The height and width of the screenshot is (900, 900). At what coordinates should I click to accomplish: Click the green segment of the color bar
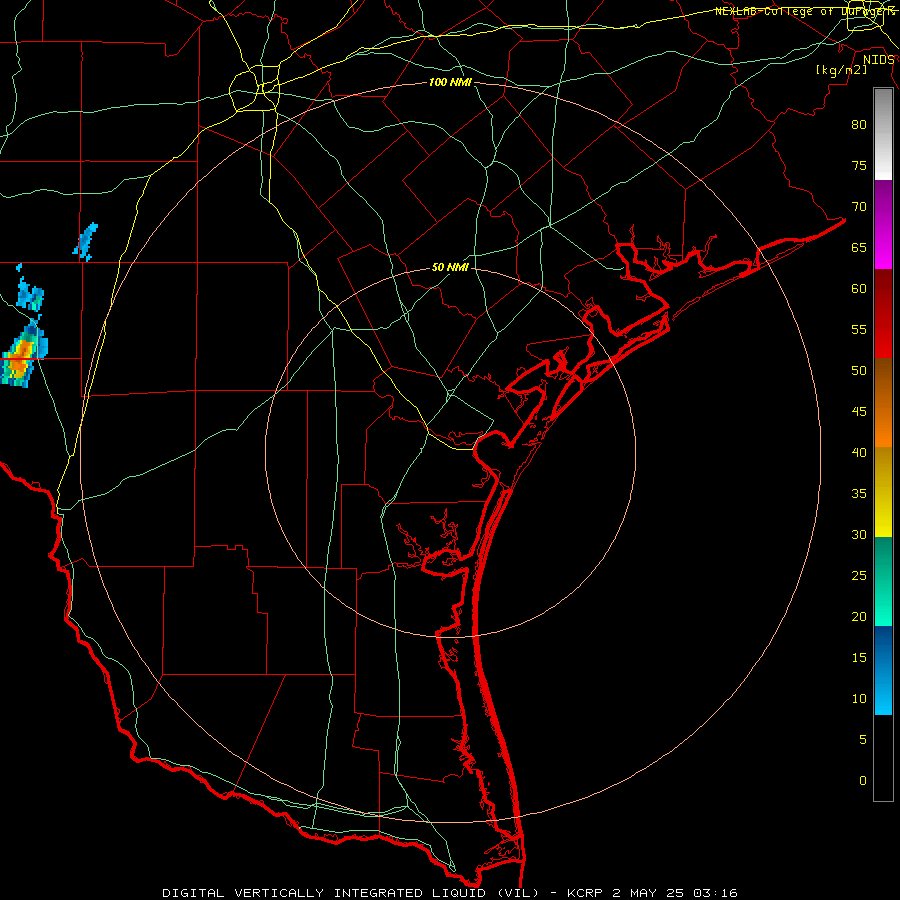883,581
